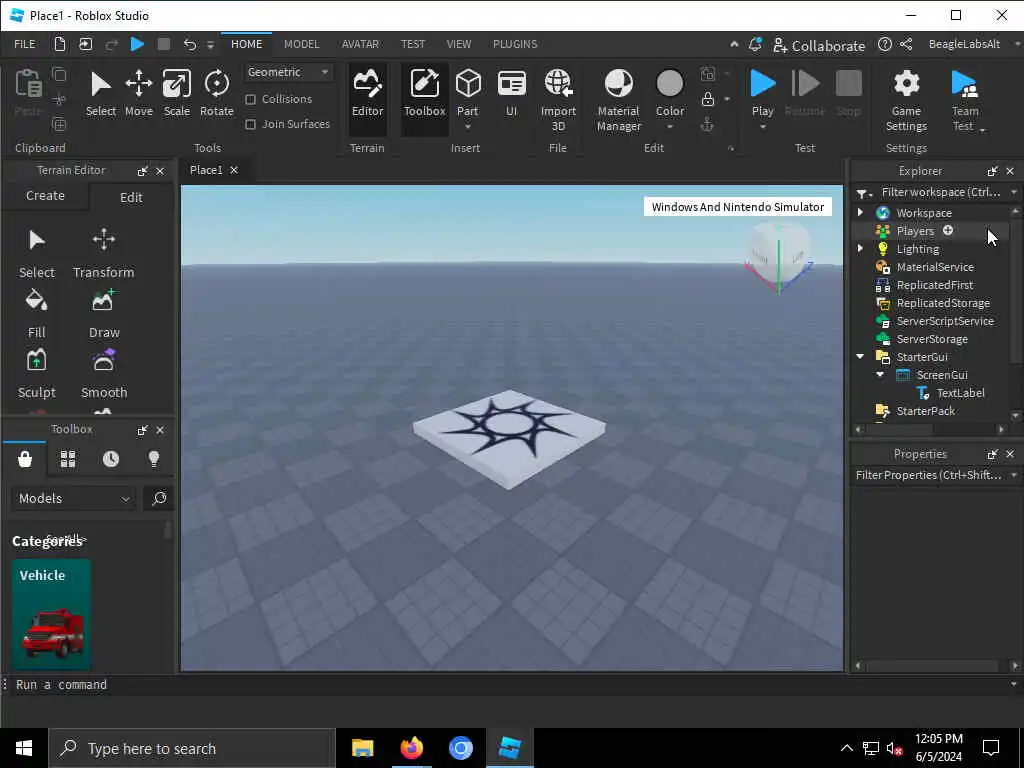This screenshot has height=768, width=1024.
Task: Collapse the ScreenGui tree node
Action: (880, 375)
